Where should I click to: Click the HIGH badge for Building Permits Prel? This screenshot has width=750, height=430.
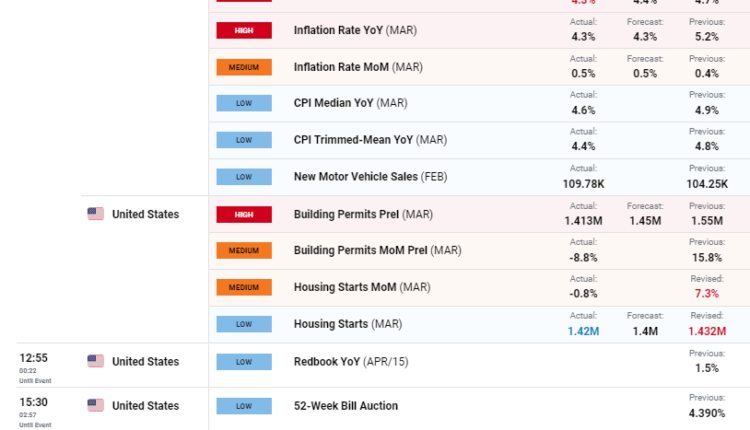coord(244,214)
